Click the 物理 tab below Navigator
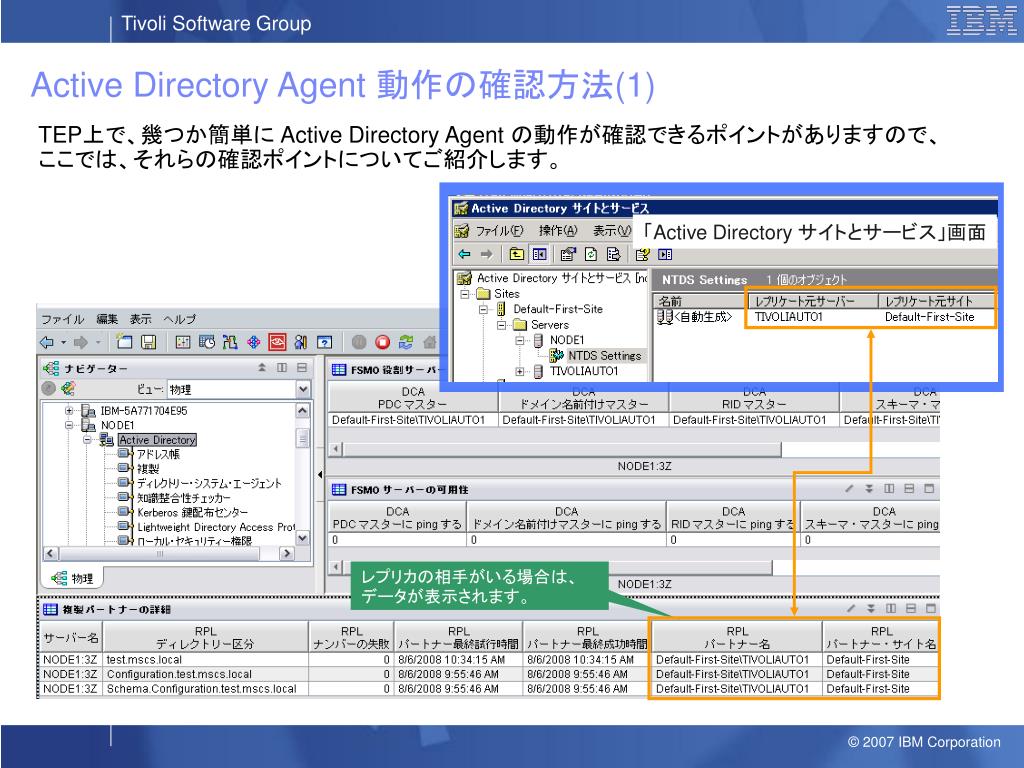The height and width of the screenshot is (768, 1024). point(73,578)
